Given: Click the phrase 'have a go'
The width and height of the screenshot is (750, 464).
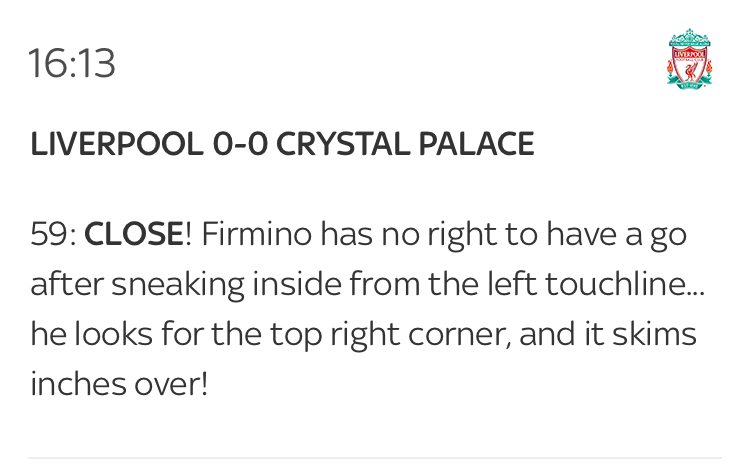Looking at the screenshot, I should (617, 235).
